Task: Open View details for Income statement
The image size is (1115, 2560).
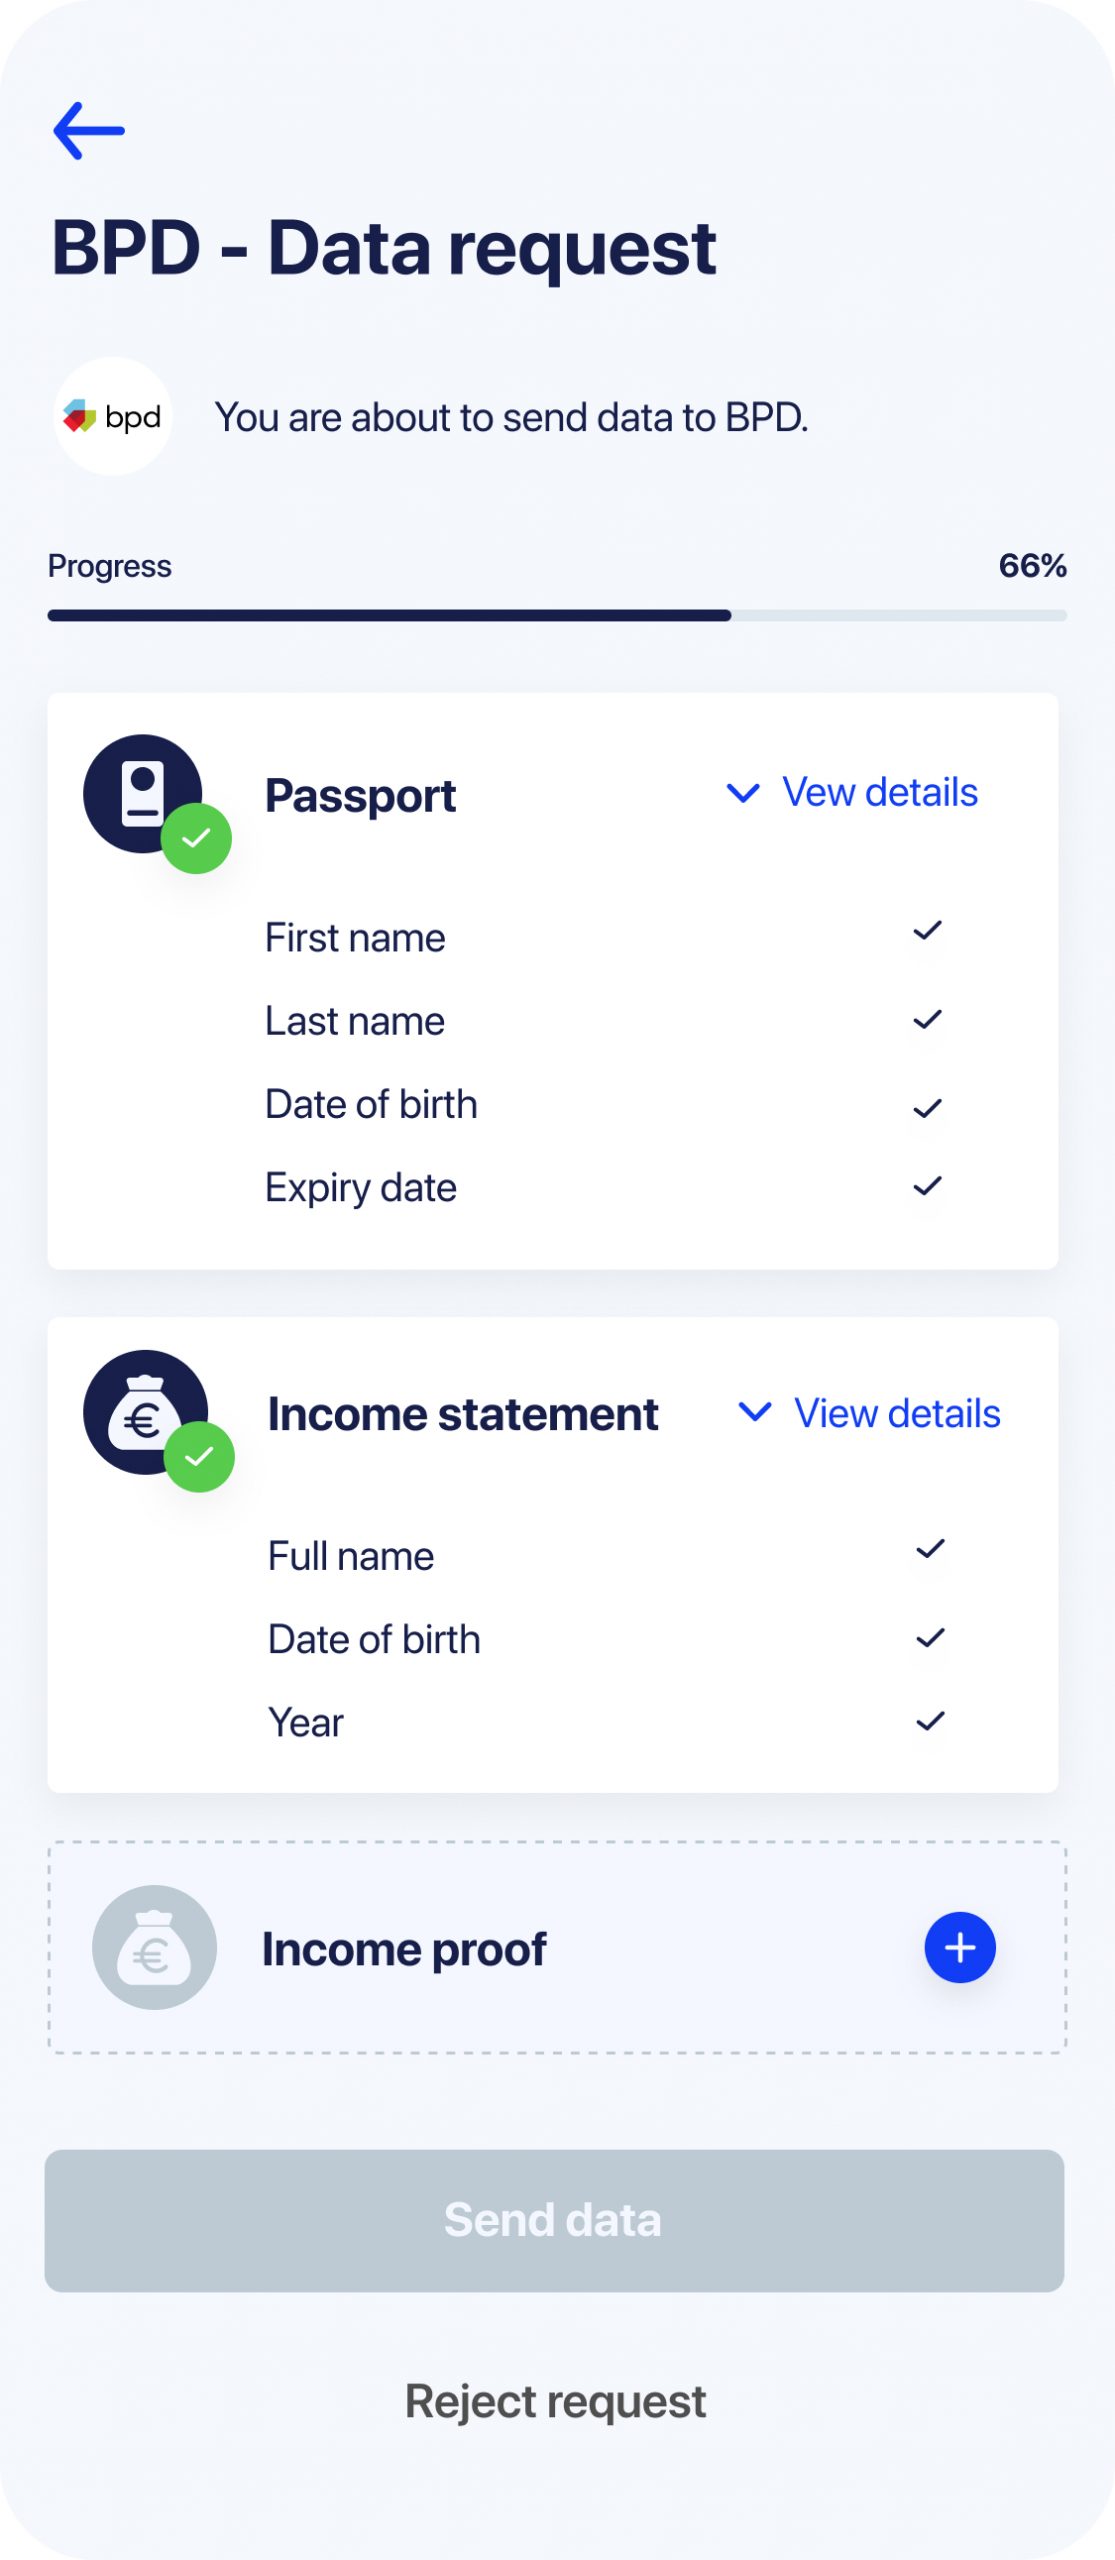Action: pos(897,1413)
